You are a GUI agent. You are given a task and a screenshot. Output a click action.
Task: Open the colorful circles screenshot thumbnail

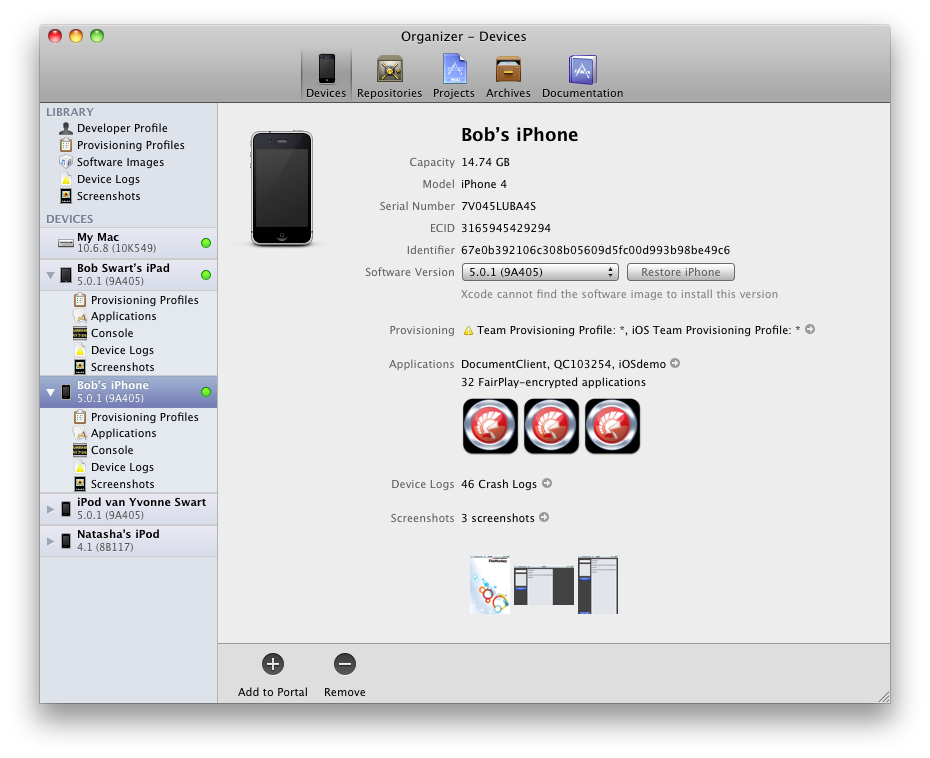click(490, 585)
